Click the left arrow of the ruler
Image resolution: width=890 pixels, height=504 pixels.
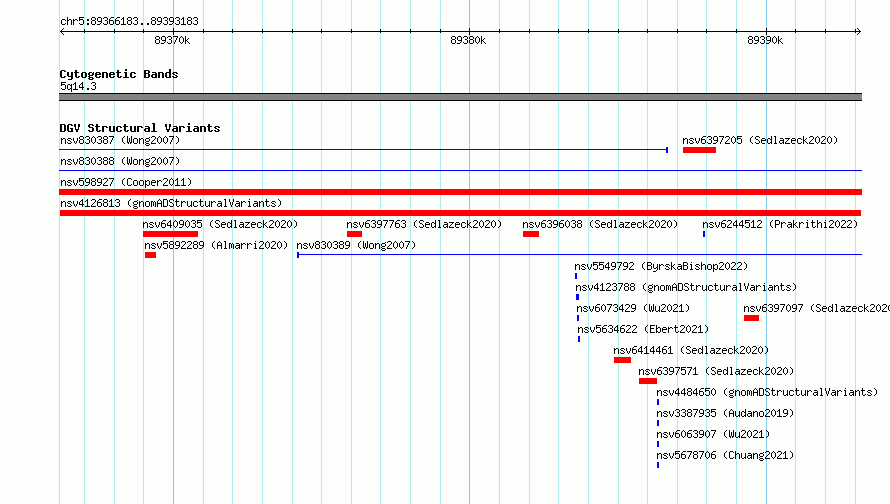coord(62,32)
